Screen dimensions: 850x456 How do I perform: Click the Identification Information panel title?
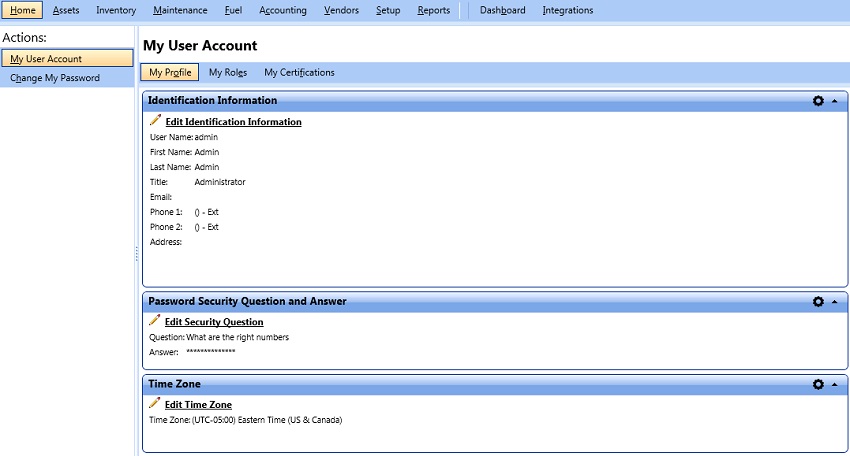pos(212,100)
